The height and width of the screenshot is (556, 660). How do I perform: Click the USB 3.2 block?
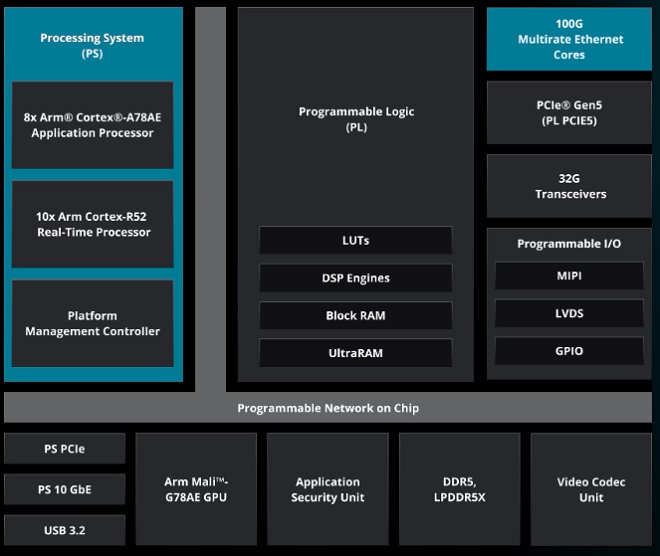pyautogui.click(x=64, y=530)
